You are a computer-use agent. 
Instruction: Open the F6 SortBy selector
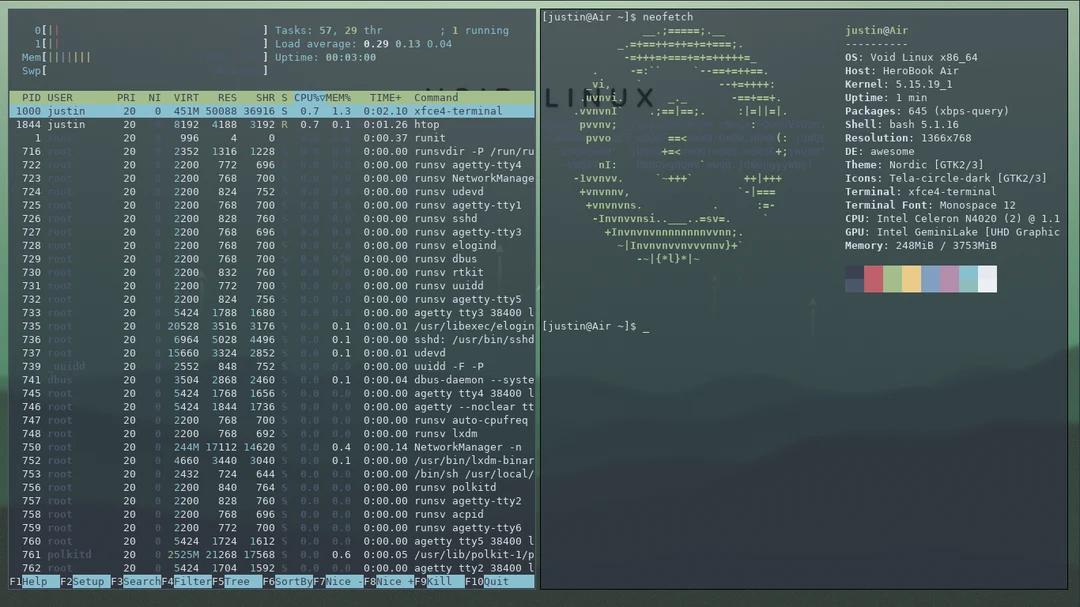[287, 581]
